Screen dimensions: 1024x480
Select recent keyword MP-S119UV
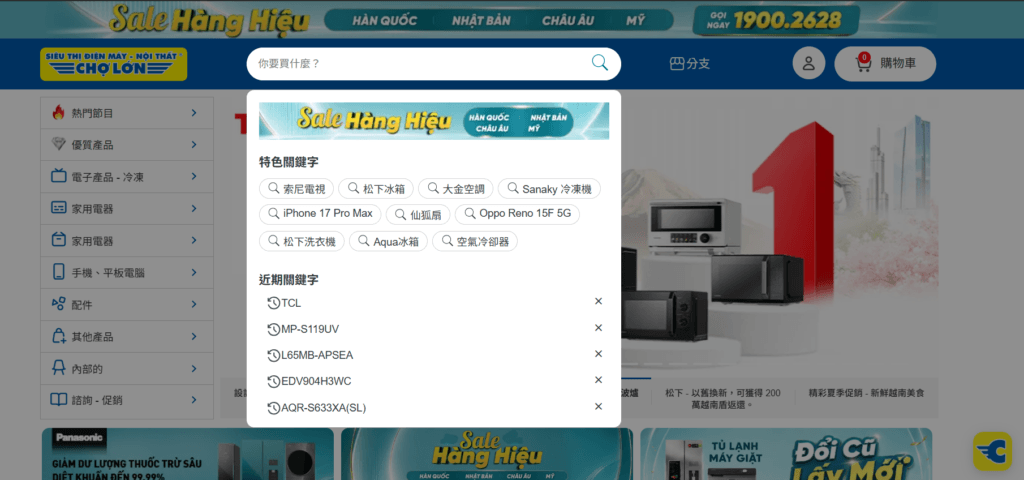(x=310, y=329)
